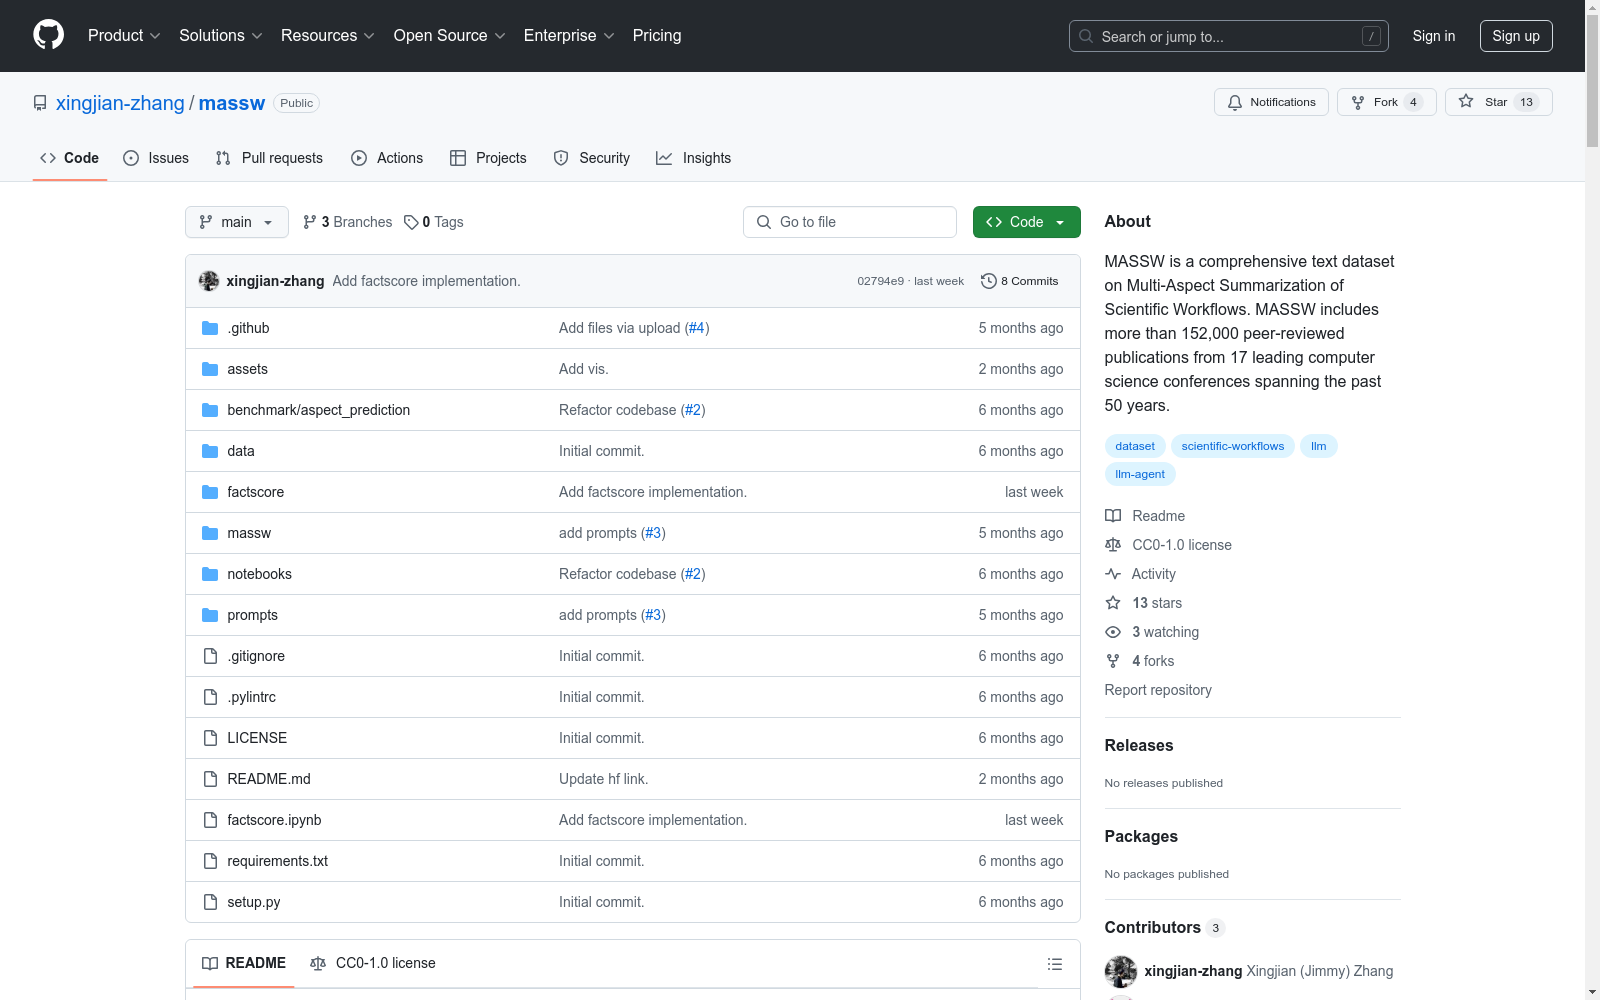Viewport: 1600px width, 1000px height.
Task: Fork this repository
Action: (x=1386, y=102)
